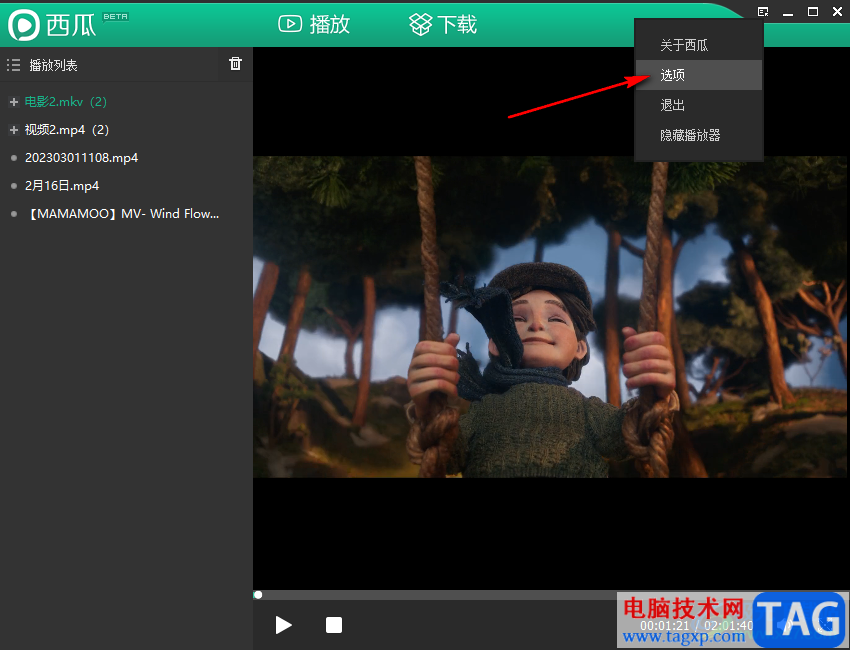Toggle the 播放列表 list icon
This screenshot has width=850, height=650.
click(14, 66)
